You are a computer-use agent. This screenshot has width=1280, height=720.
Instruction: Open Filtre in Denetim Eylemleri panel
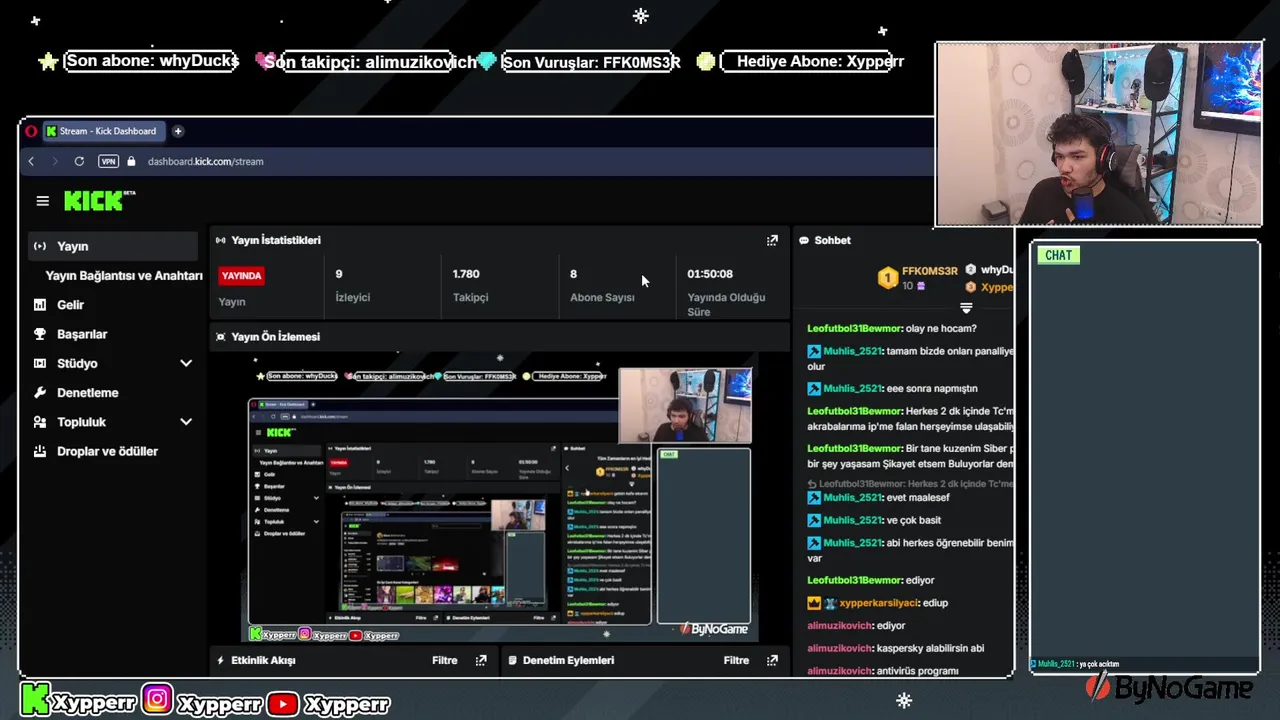(736, 660)
